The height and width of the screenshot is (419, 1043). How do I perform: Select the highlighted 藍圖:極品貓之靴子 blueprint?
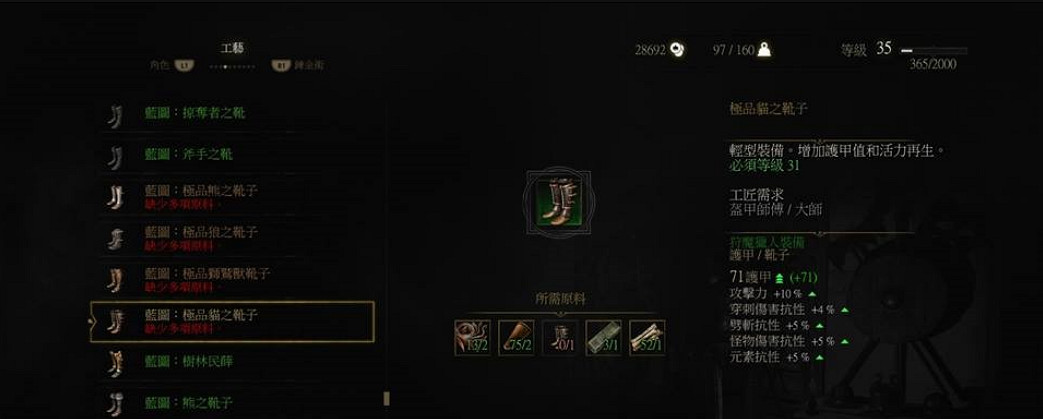tap(233, 321)
